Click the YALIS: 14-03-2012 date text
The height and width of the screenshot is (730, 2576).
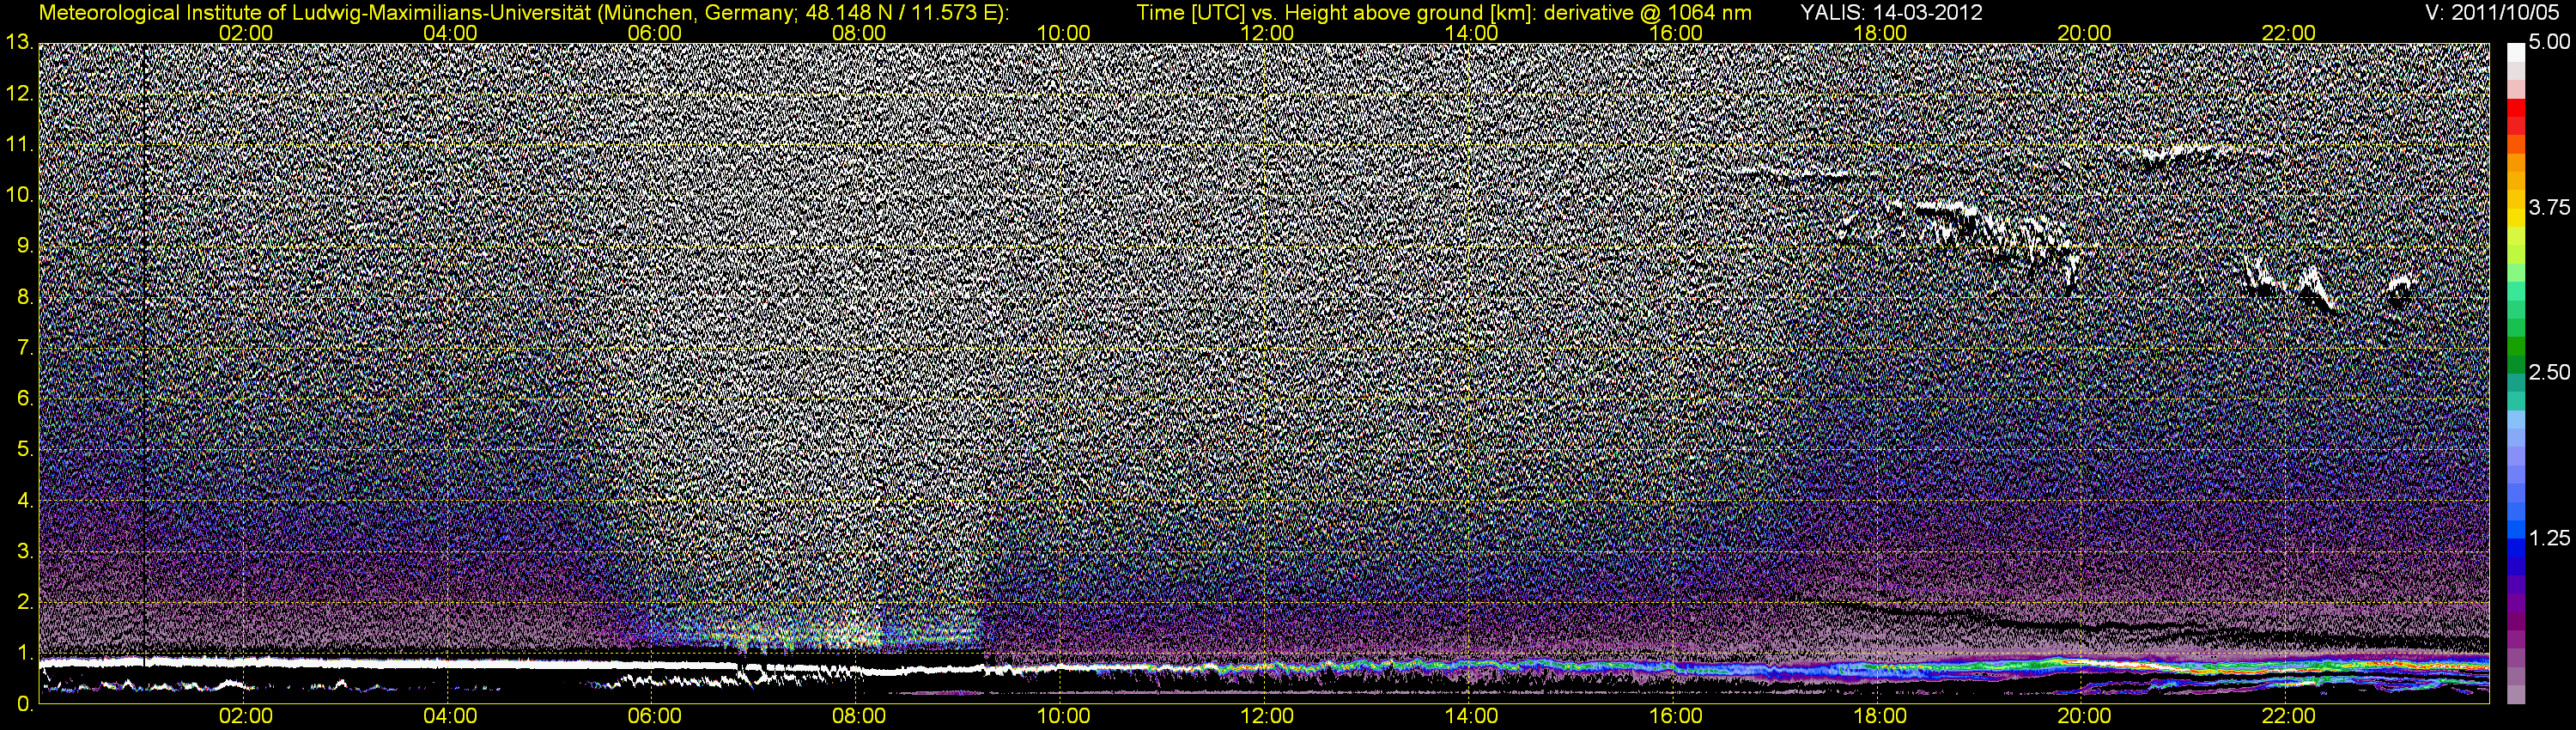[1892, 12]
